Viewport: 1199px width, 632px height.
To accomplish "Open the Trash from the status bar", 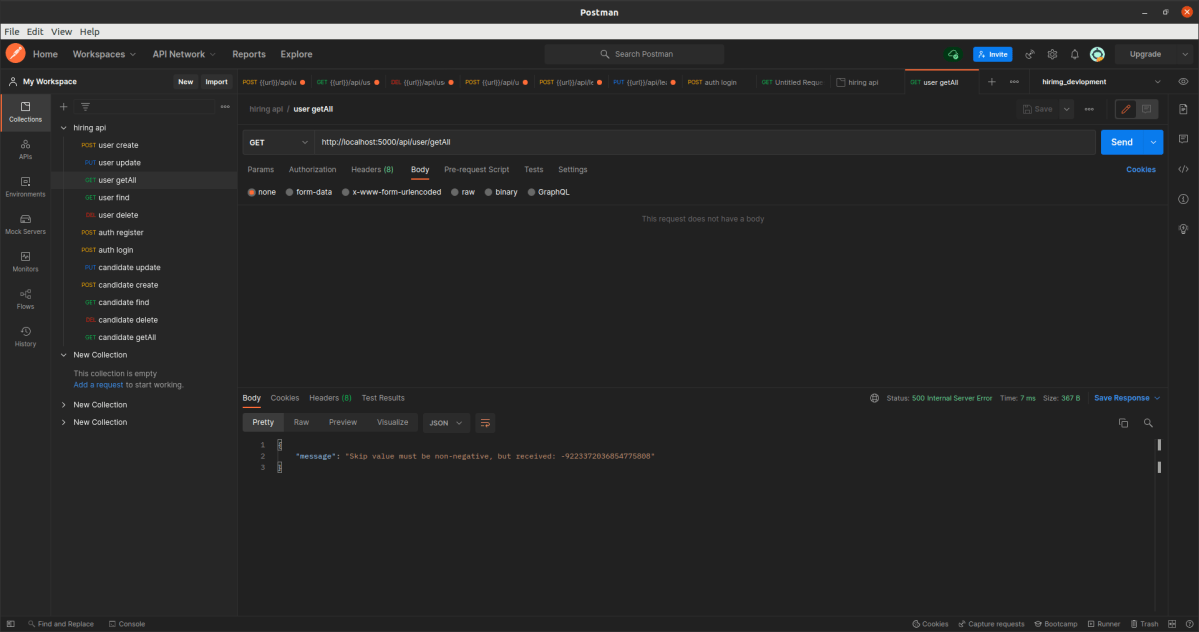I will coord(1143,623).
